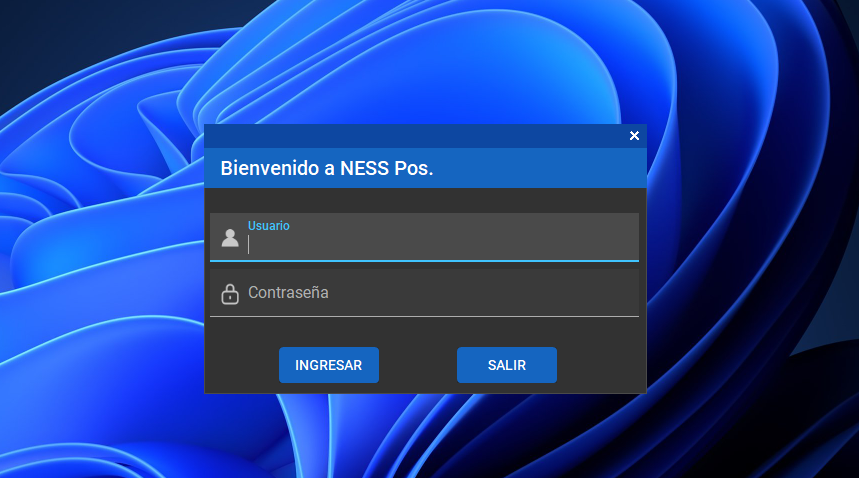Click the blue underline below Usuario field
Viewport: 859px width, 478px height.
point(424,260)
